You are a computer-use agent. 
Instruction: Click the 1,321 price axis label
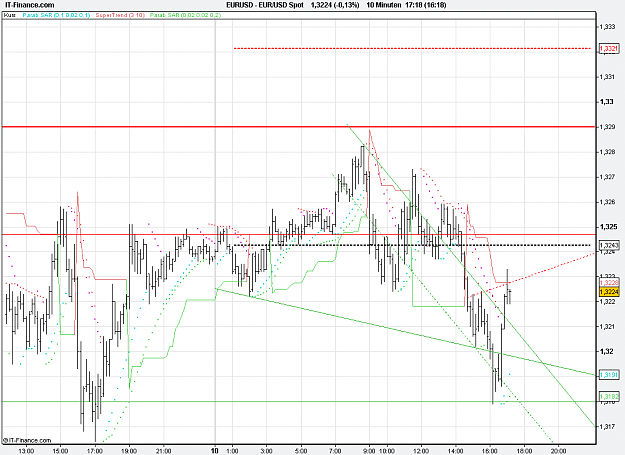[607, 327]
